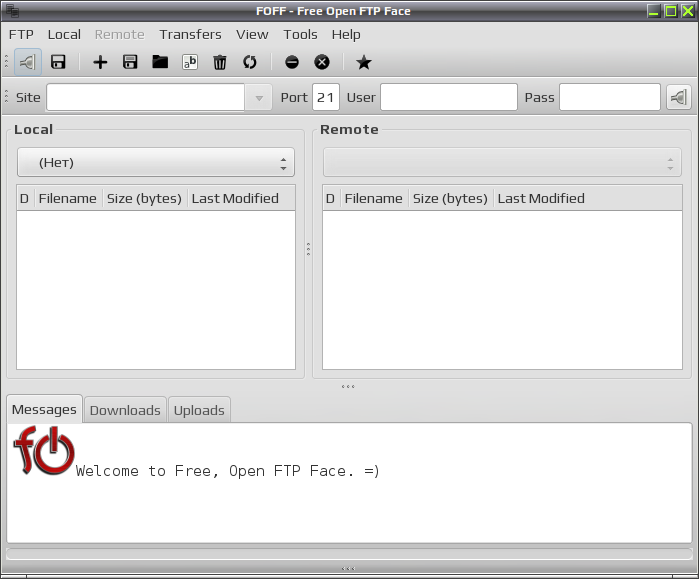Sort Remote list by Last Modified column
The image size is (699, 579).
point(588,198)
